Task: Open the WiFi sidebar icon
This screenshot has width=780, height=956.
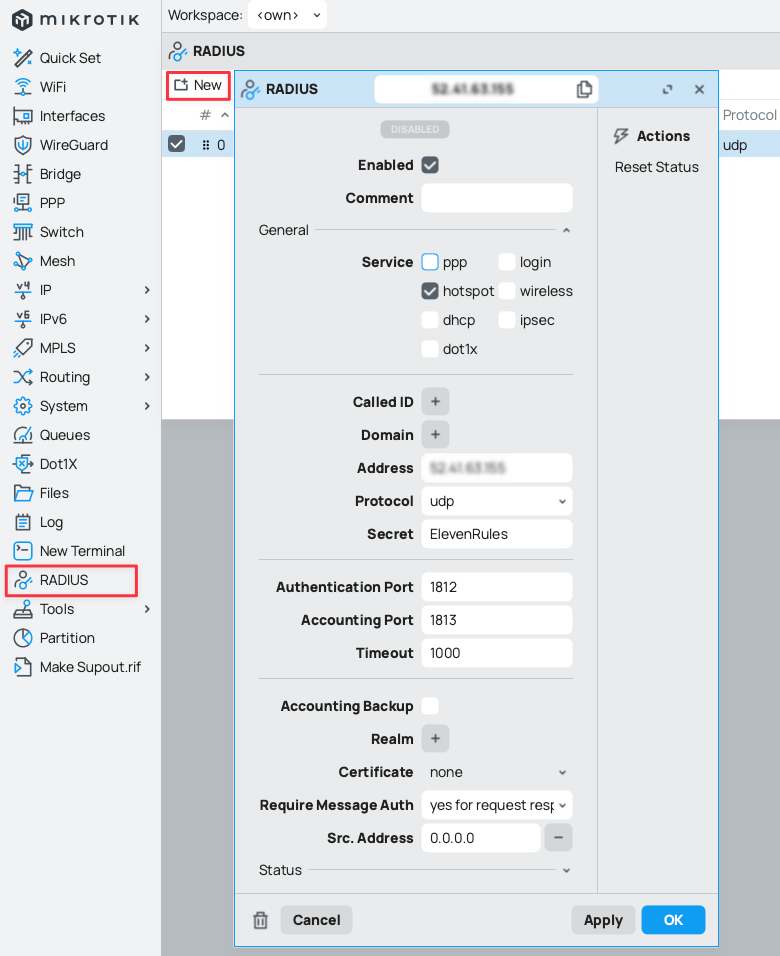Action: [x=23, y=87]
